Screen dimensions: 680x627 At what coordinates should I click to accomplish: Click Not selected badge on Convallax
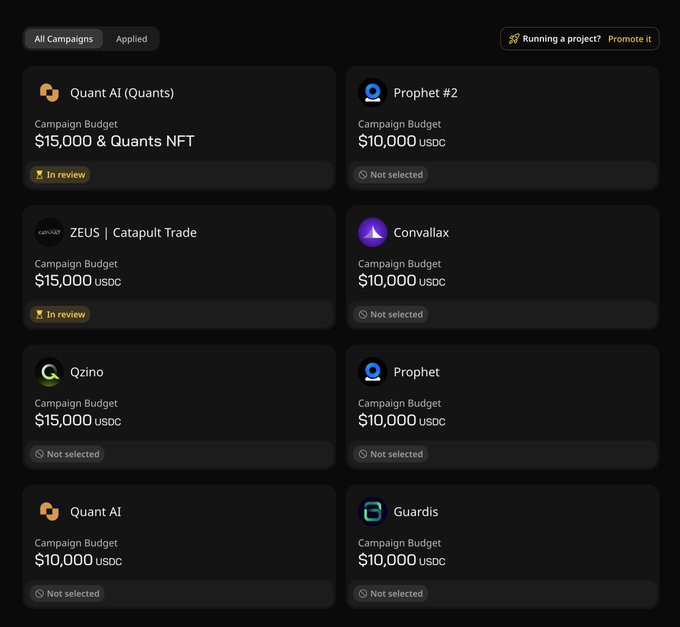pyautogui.click(x=390, y=314)
